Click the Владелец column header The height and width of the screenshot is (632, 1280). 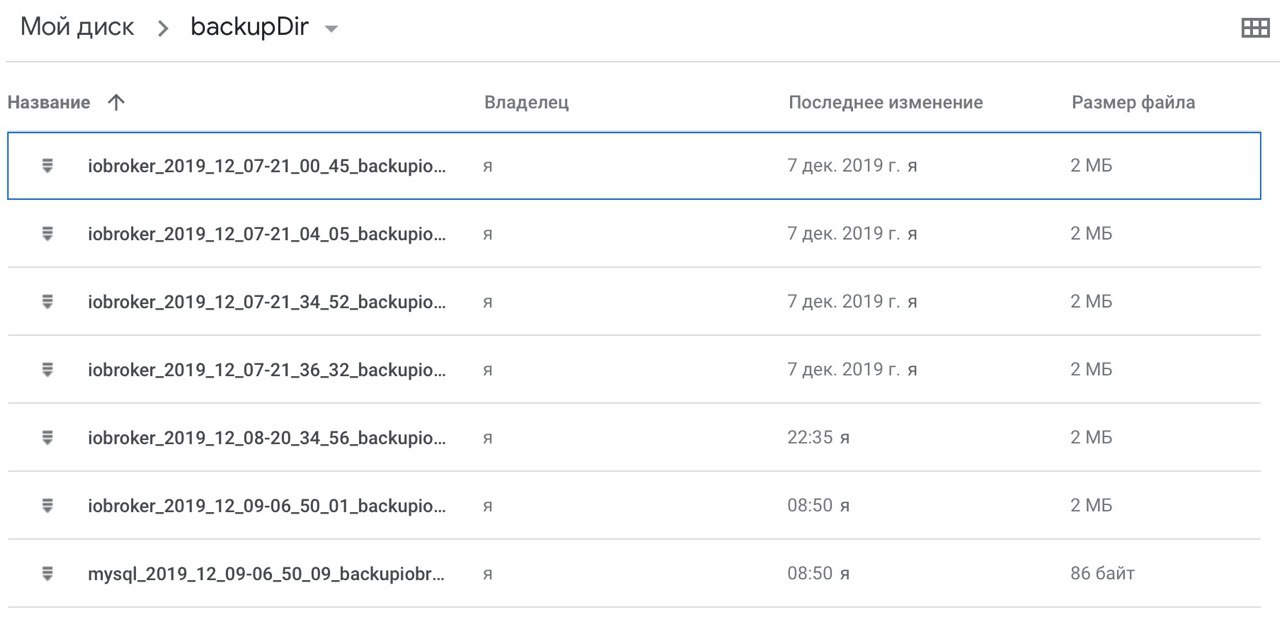526,102
